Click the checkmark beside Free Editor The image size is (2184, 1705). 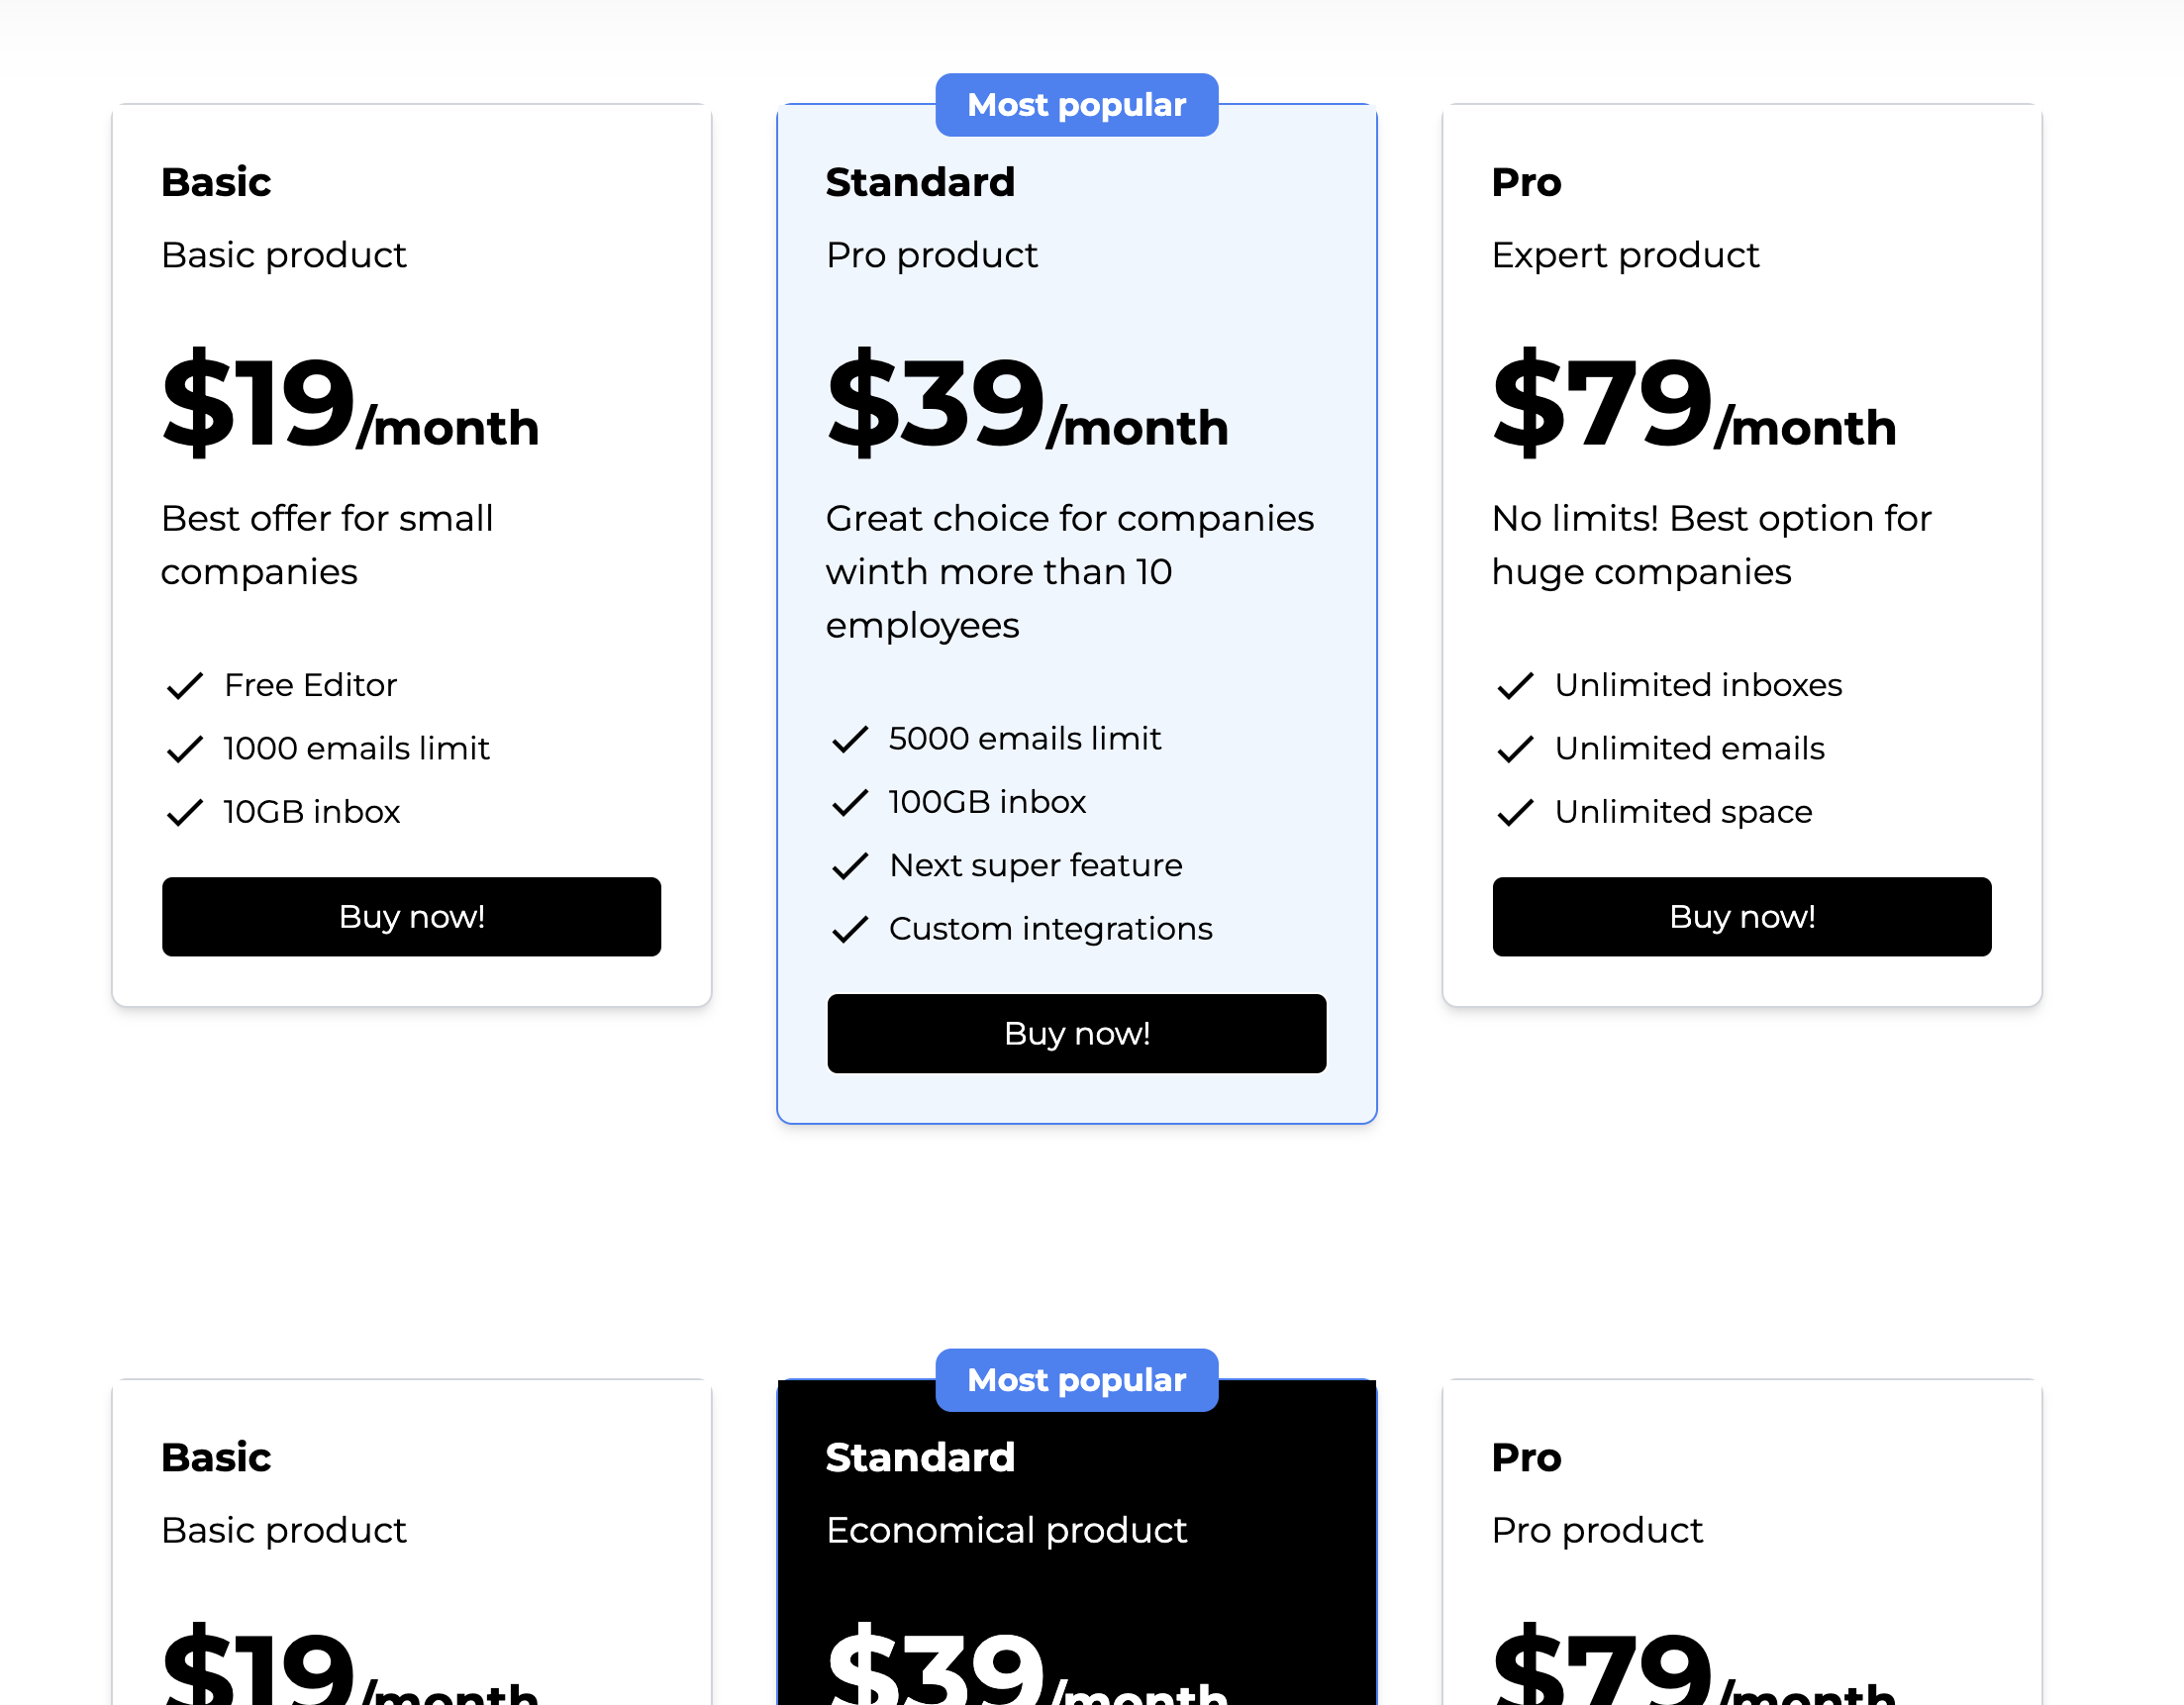[x=185, y=686]
